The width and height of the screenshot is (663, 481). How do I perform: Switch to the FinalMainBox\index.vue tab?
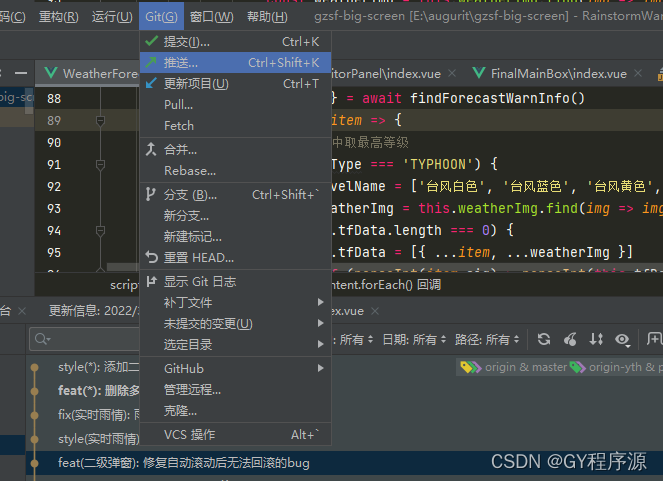coord(558,74)
